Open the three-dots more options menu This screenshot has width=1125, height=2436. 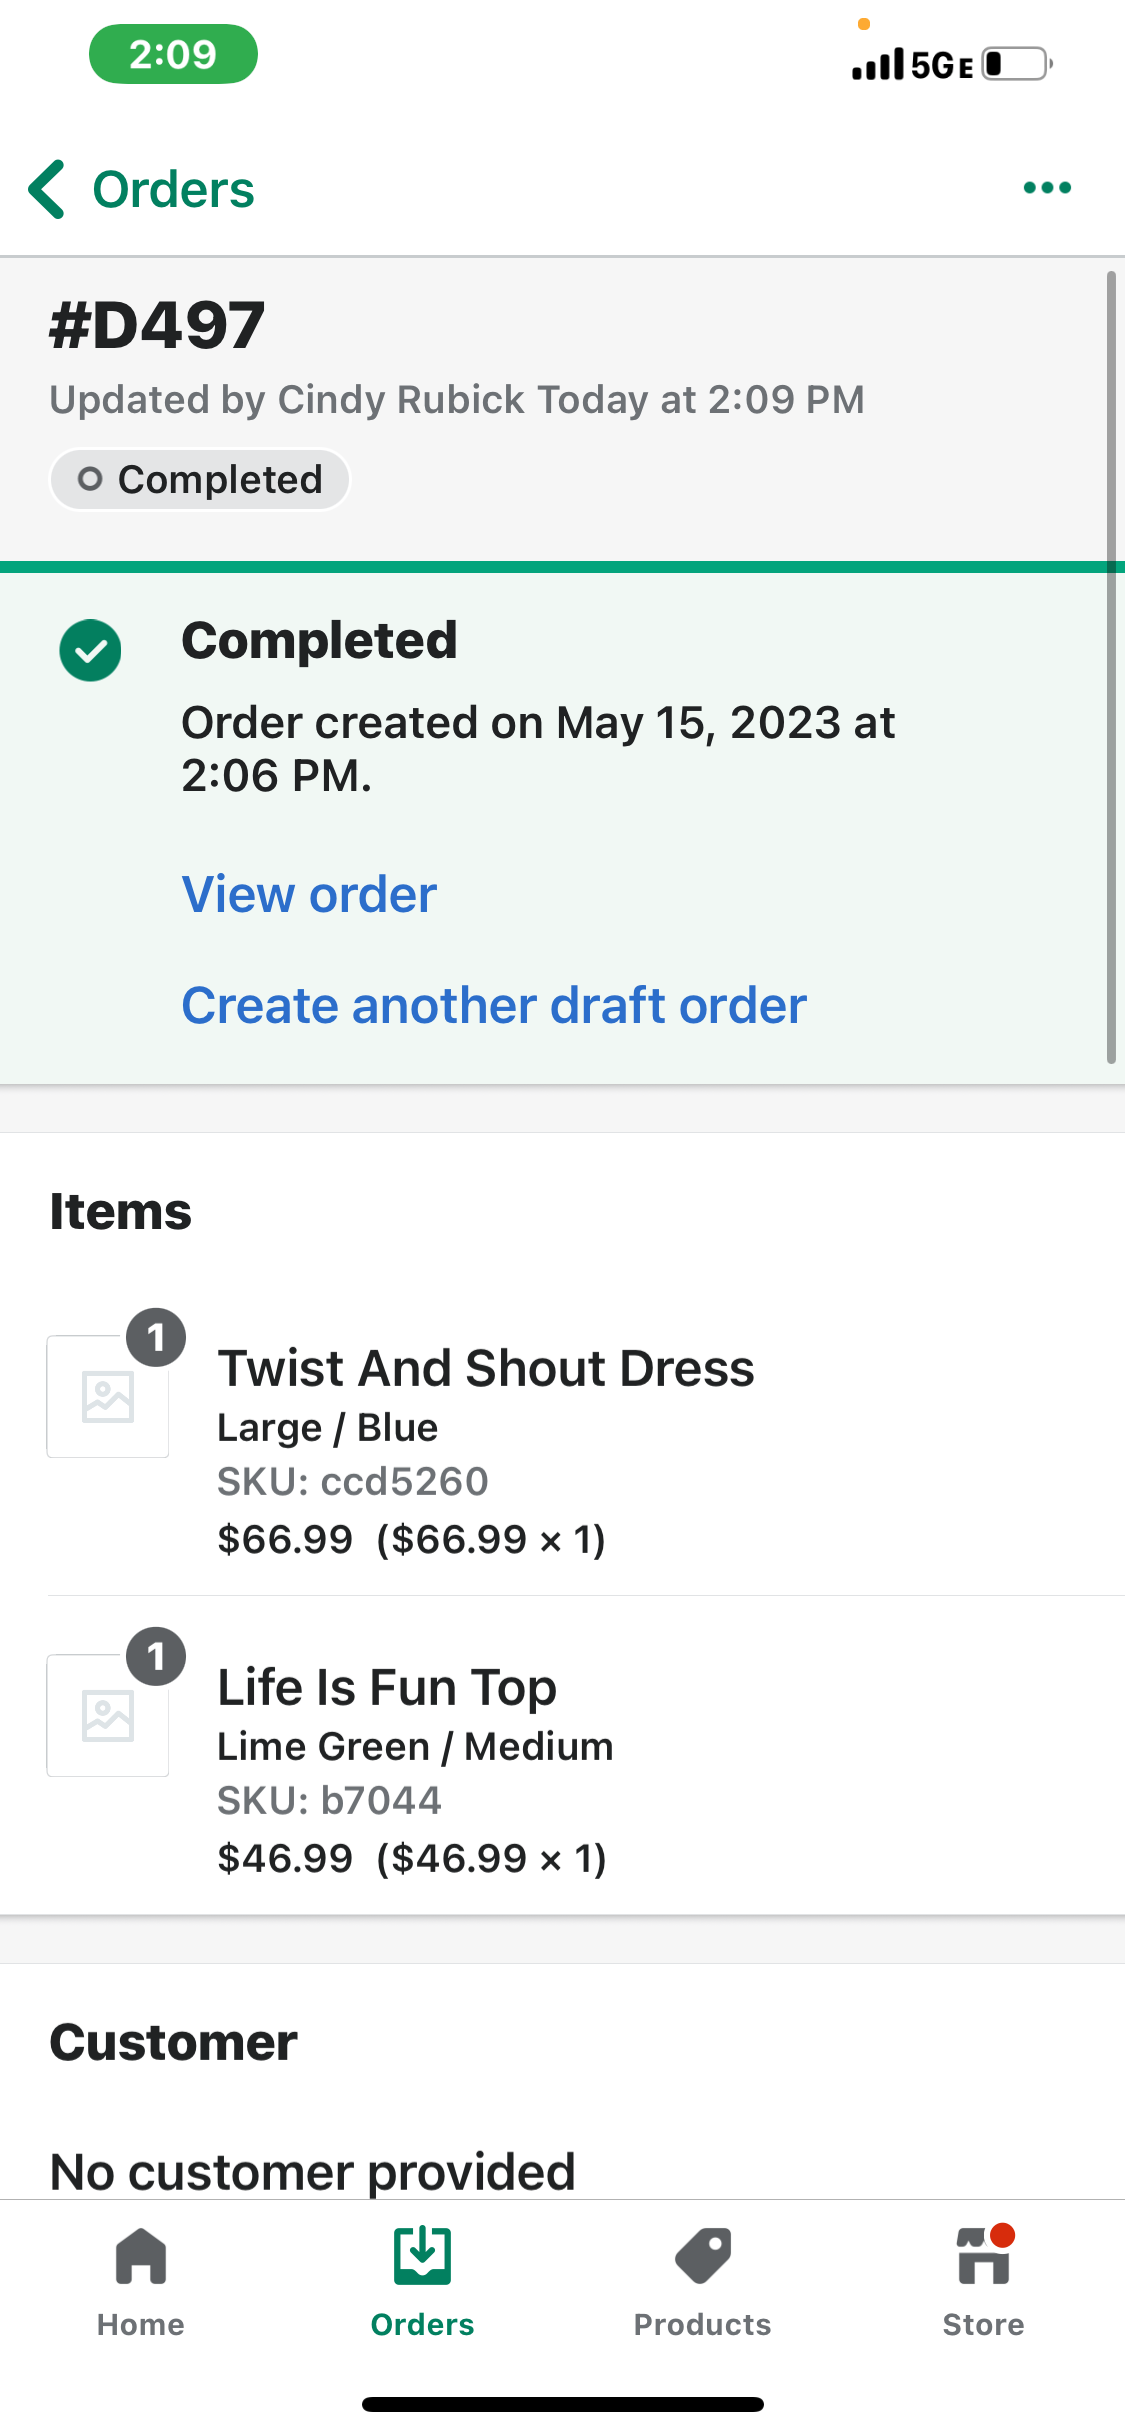pos(1047,188)
